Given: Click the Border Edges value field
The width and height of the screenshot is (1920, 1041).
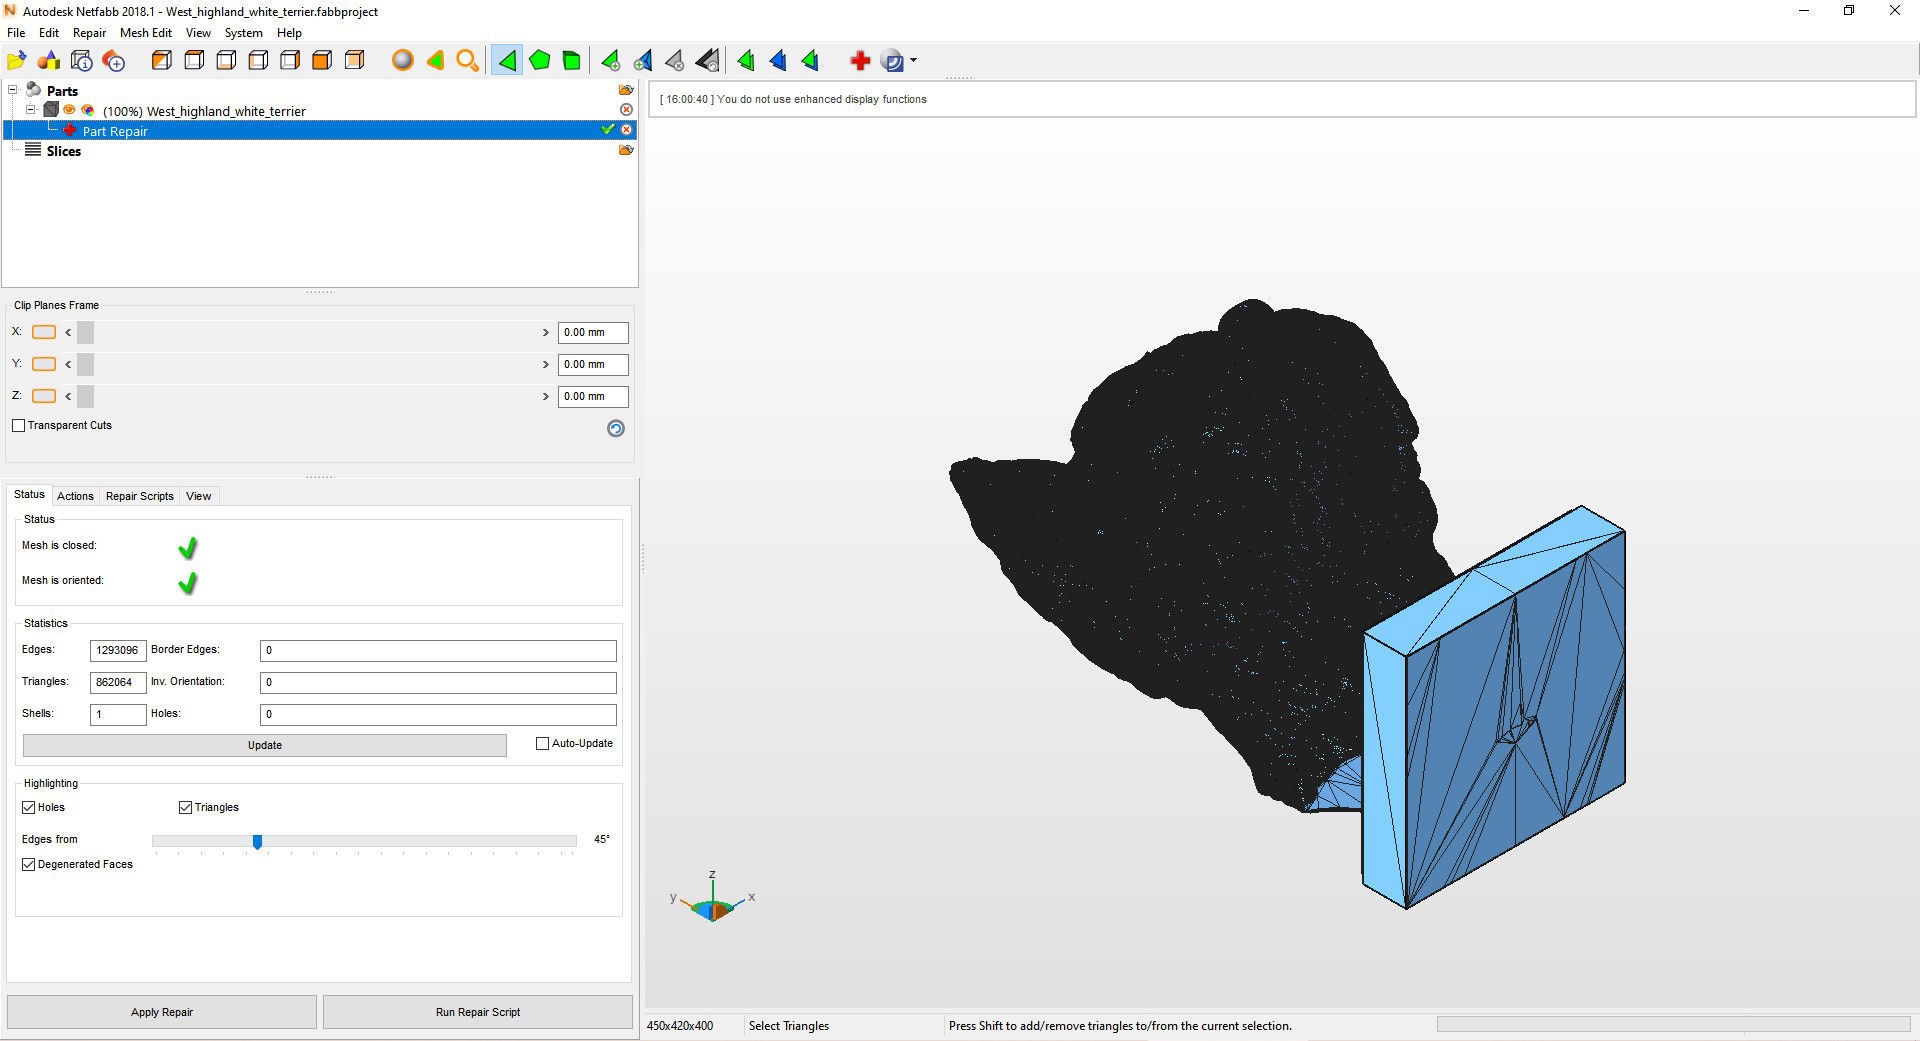Looking at the screenshot, I should click(438, 651).
